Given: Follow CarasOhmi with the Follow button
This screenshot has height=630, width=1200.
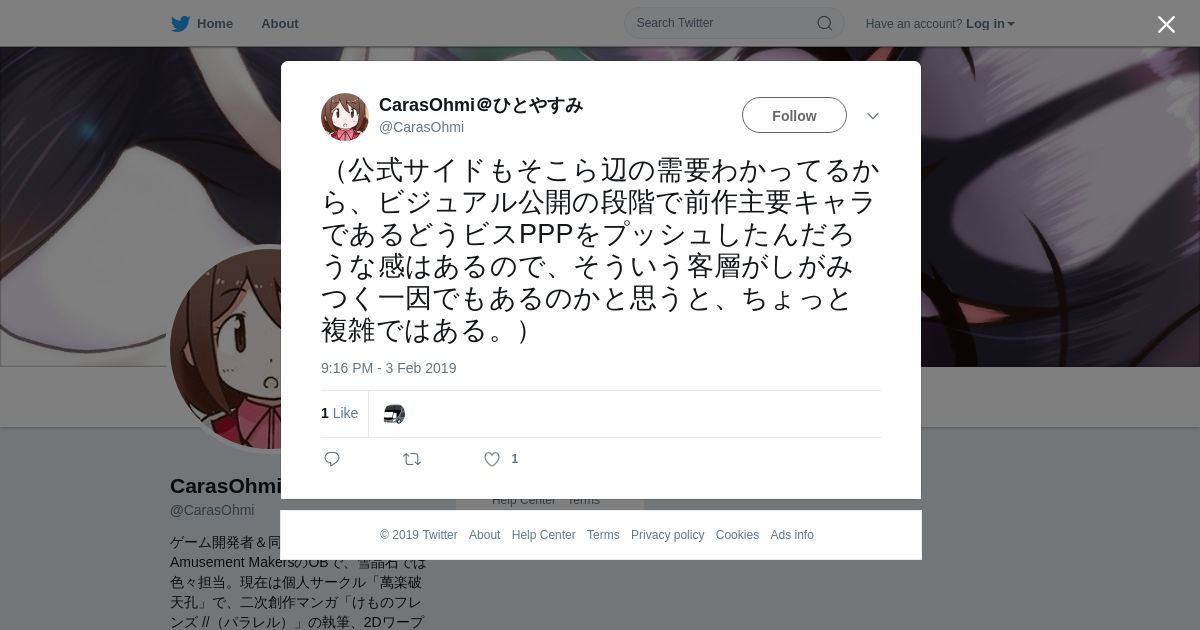Looking at the screenshot, I should click(794, 115).
